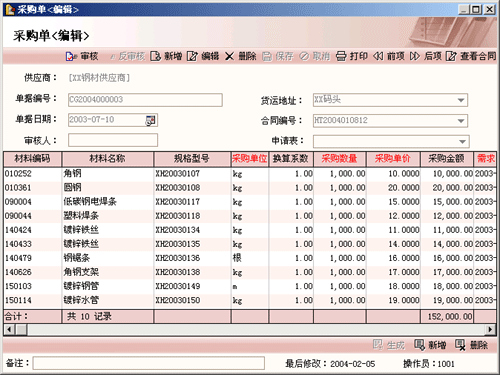Click the unit price cell 19.0000
Viewport: 500px width, 375px height.
pos(393,300)
